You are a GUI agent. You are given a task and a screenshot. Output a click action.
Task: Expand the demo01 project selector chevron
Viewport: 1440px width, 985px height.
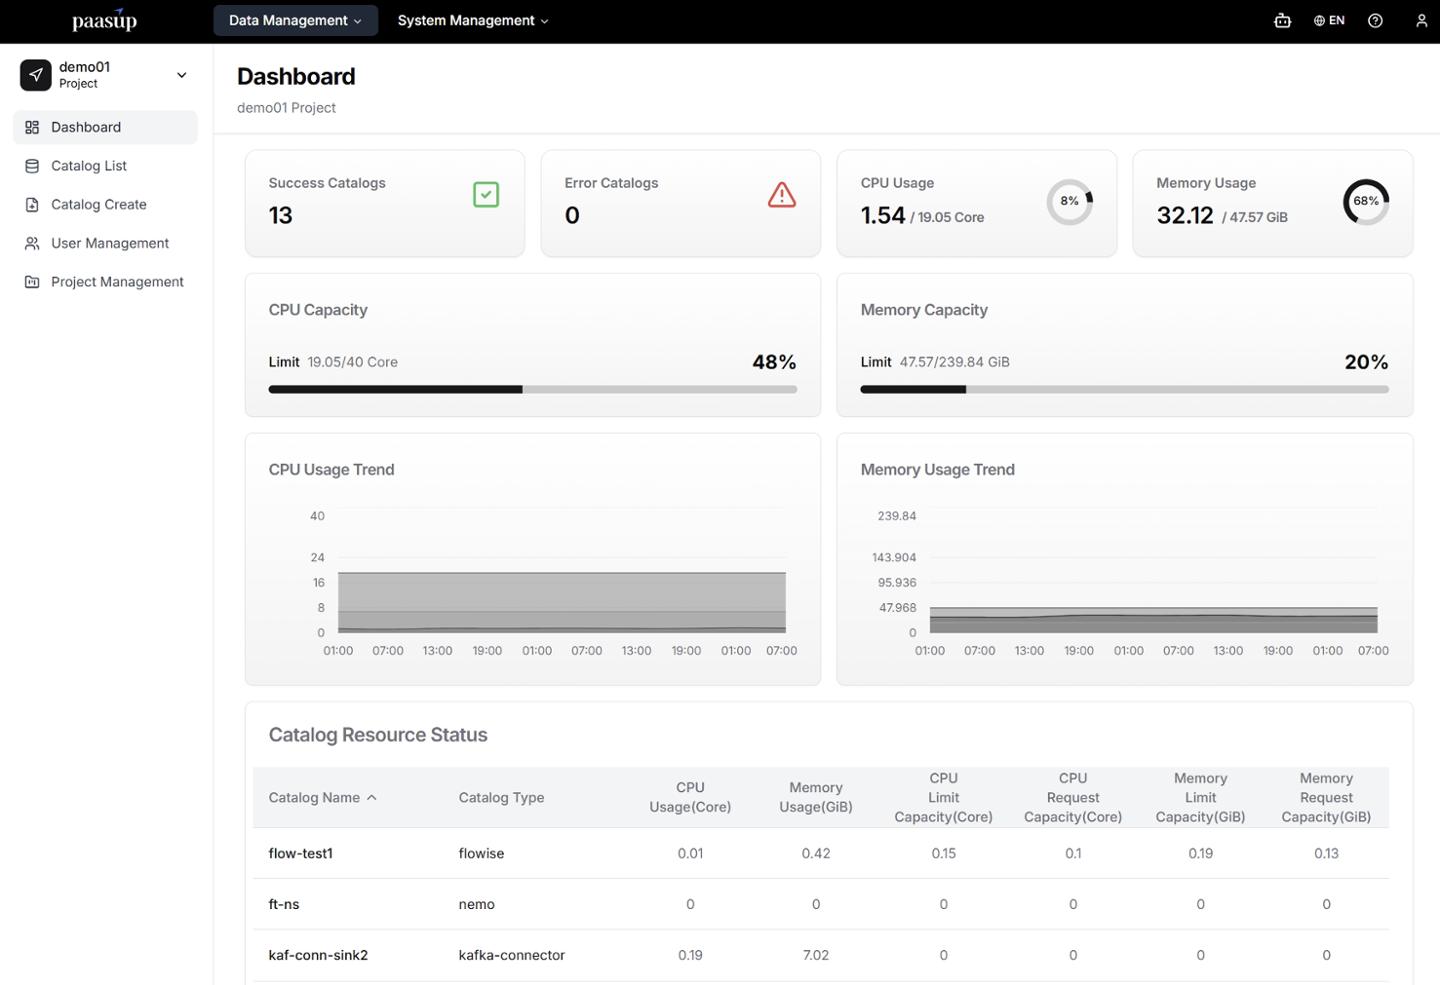tap(181, 75)
